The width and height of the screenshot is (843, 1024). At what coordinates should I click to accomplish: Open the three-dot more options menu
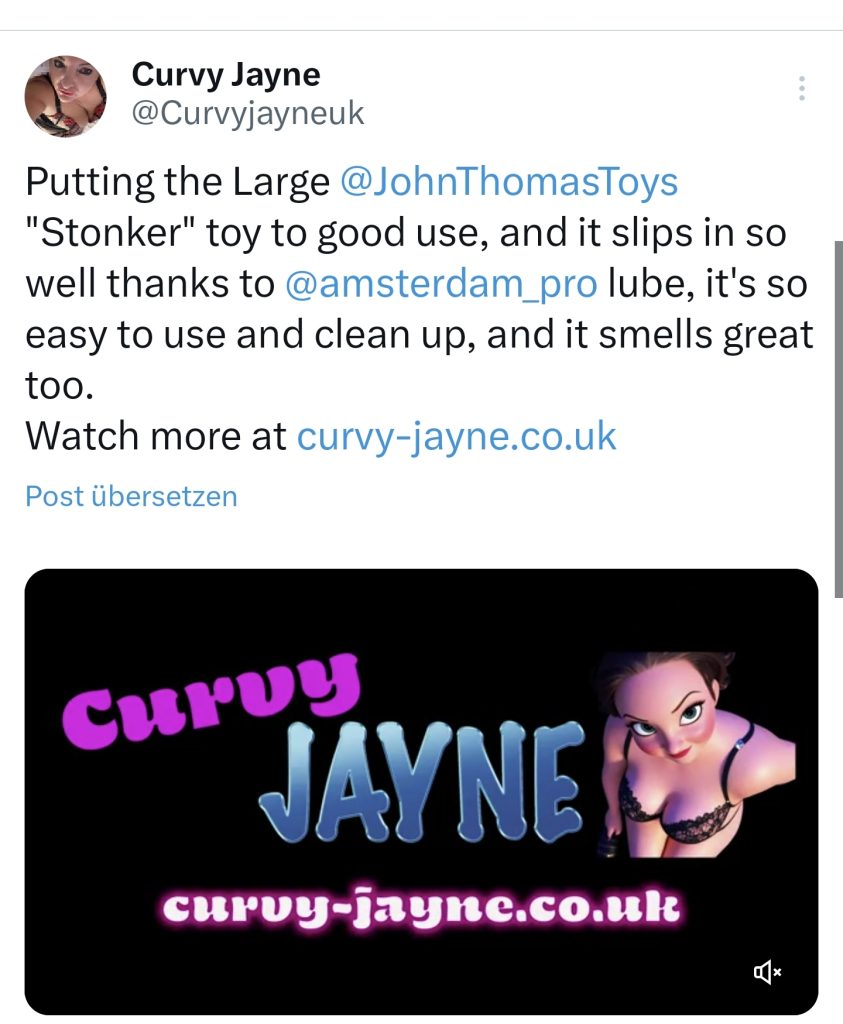click(801, 89)
